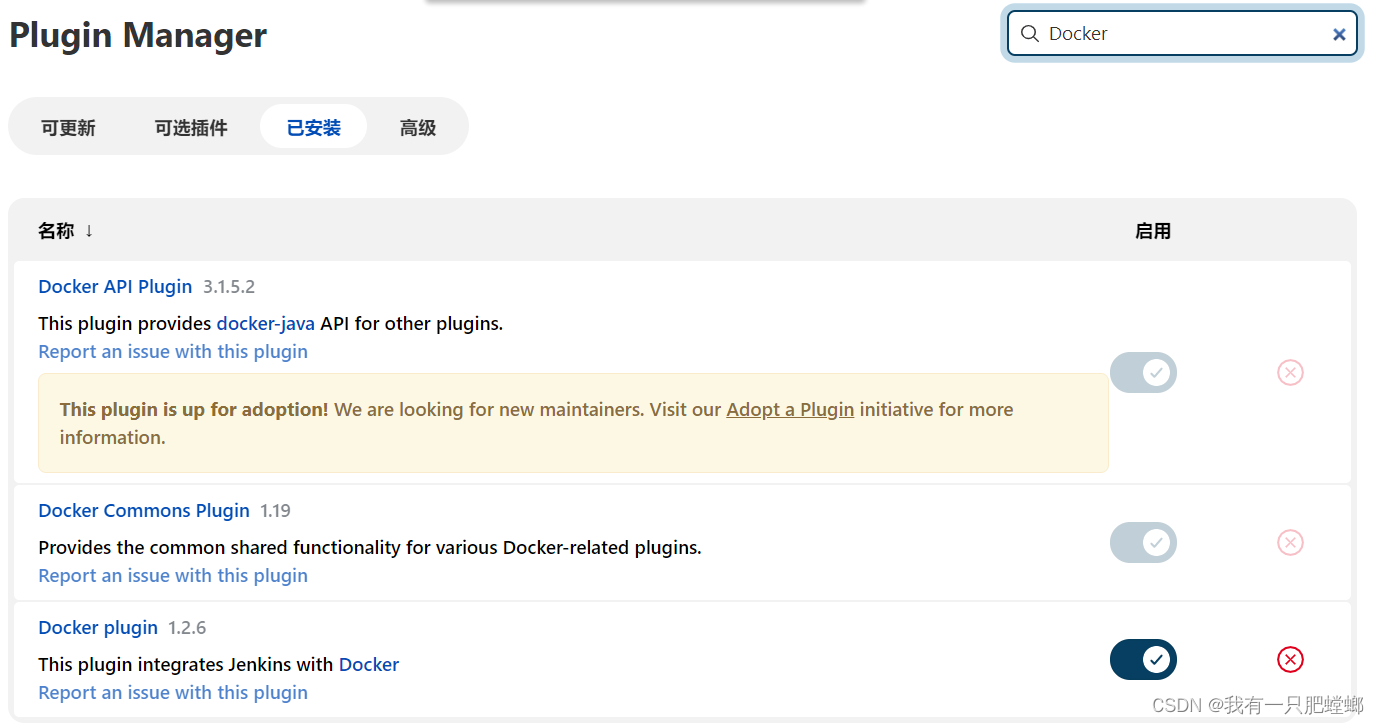Image resolution: width=1379 pixels, height=724 pixels.
Task: Click the search magnifier icon
Action: coord(1029,34)
